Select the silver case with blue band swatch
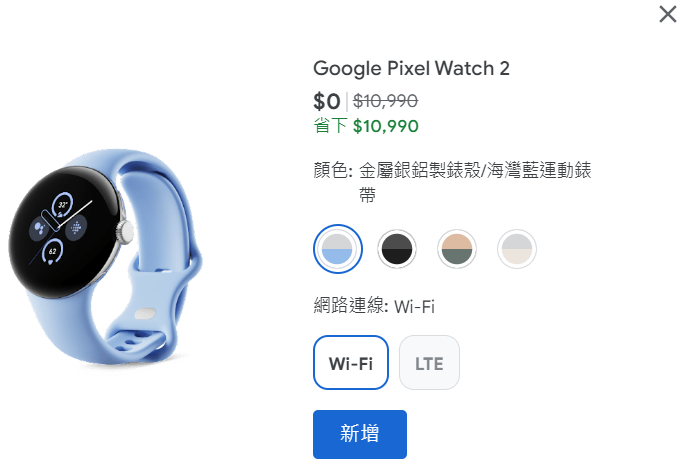 click(x=337, y=249)
